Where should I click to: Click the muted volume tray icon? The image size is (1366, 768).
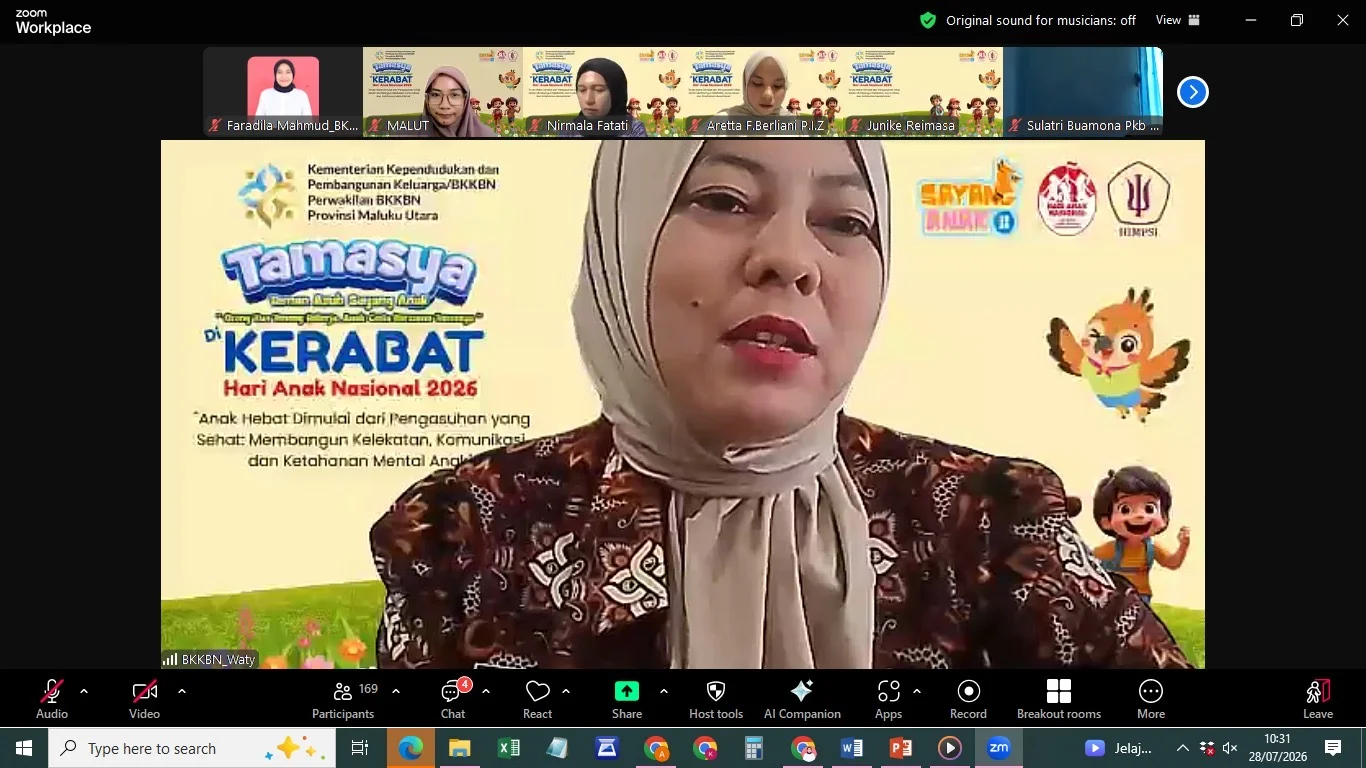click(x=1231, y=748)
